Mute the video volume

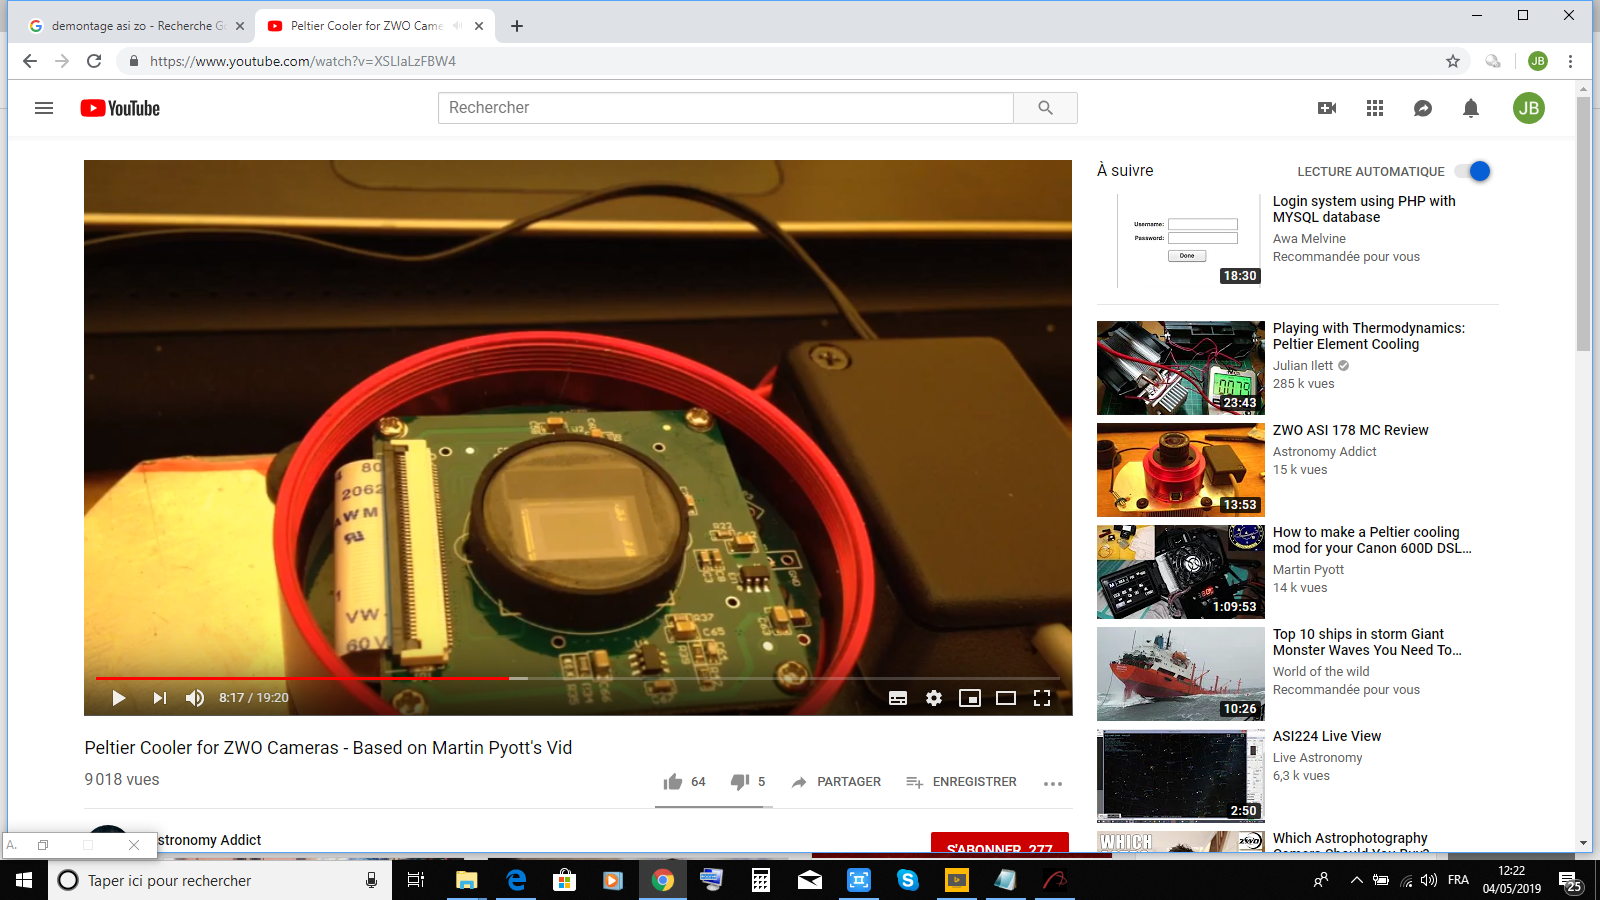(x=195, y=698)
